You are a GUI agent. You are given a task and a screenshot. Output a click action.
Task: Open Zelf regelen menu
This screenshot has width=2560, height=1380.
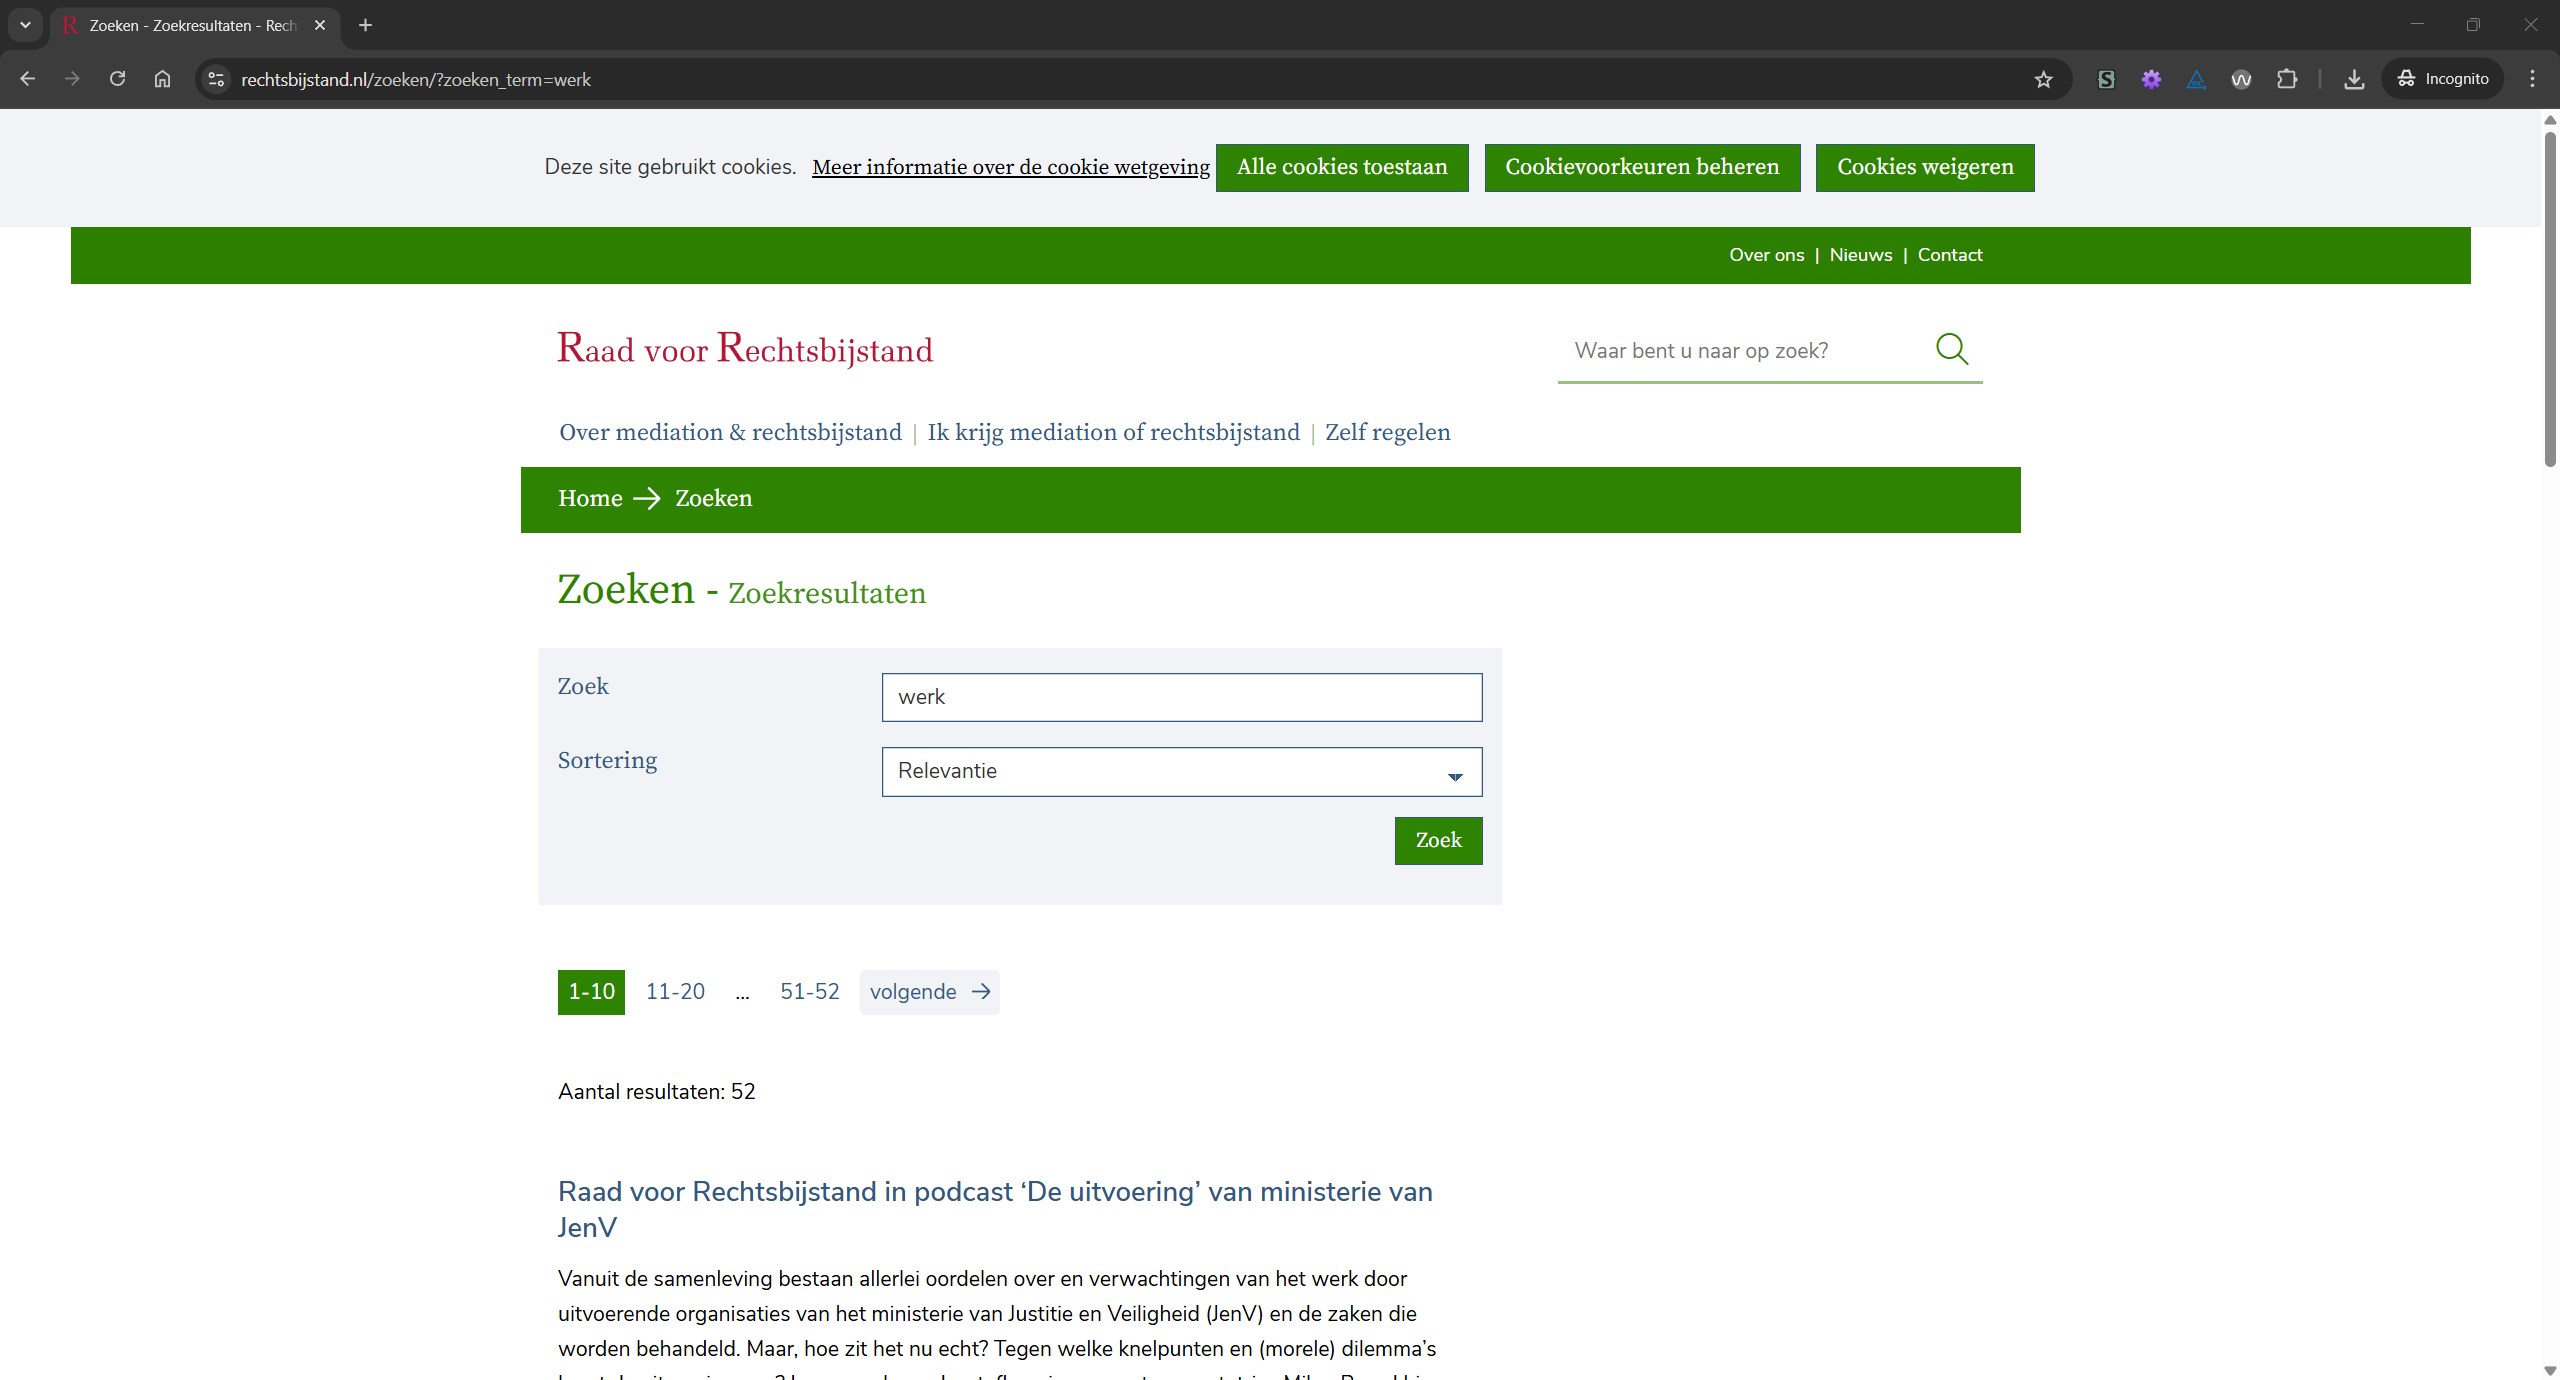(x=1387, y=432)
